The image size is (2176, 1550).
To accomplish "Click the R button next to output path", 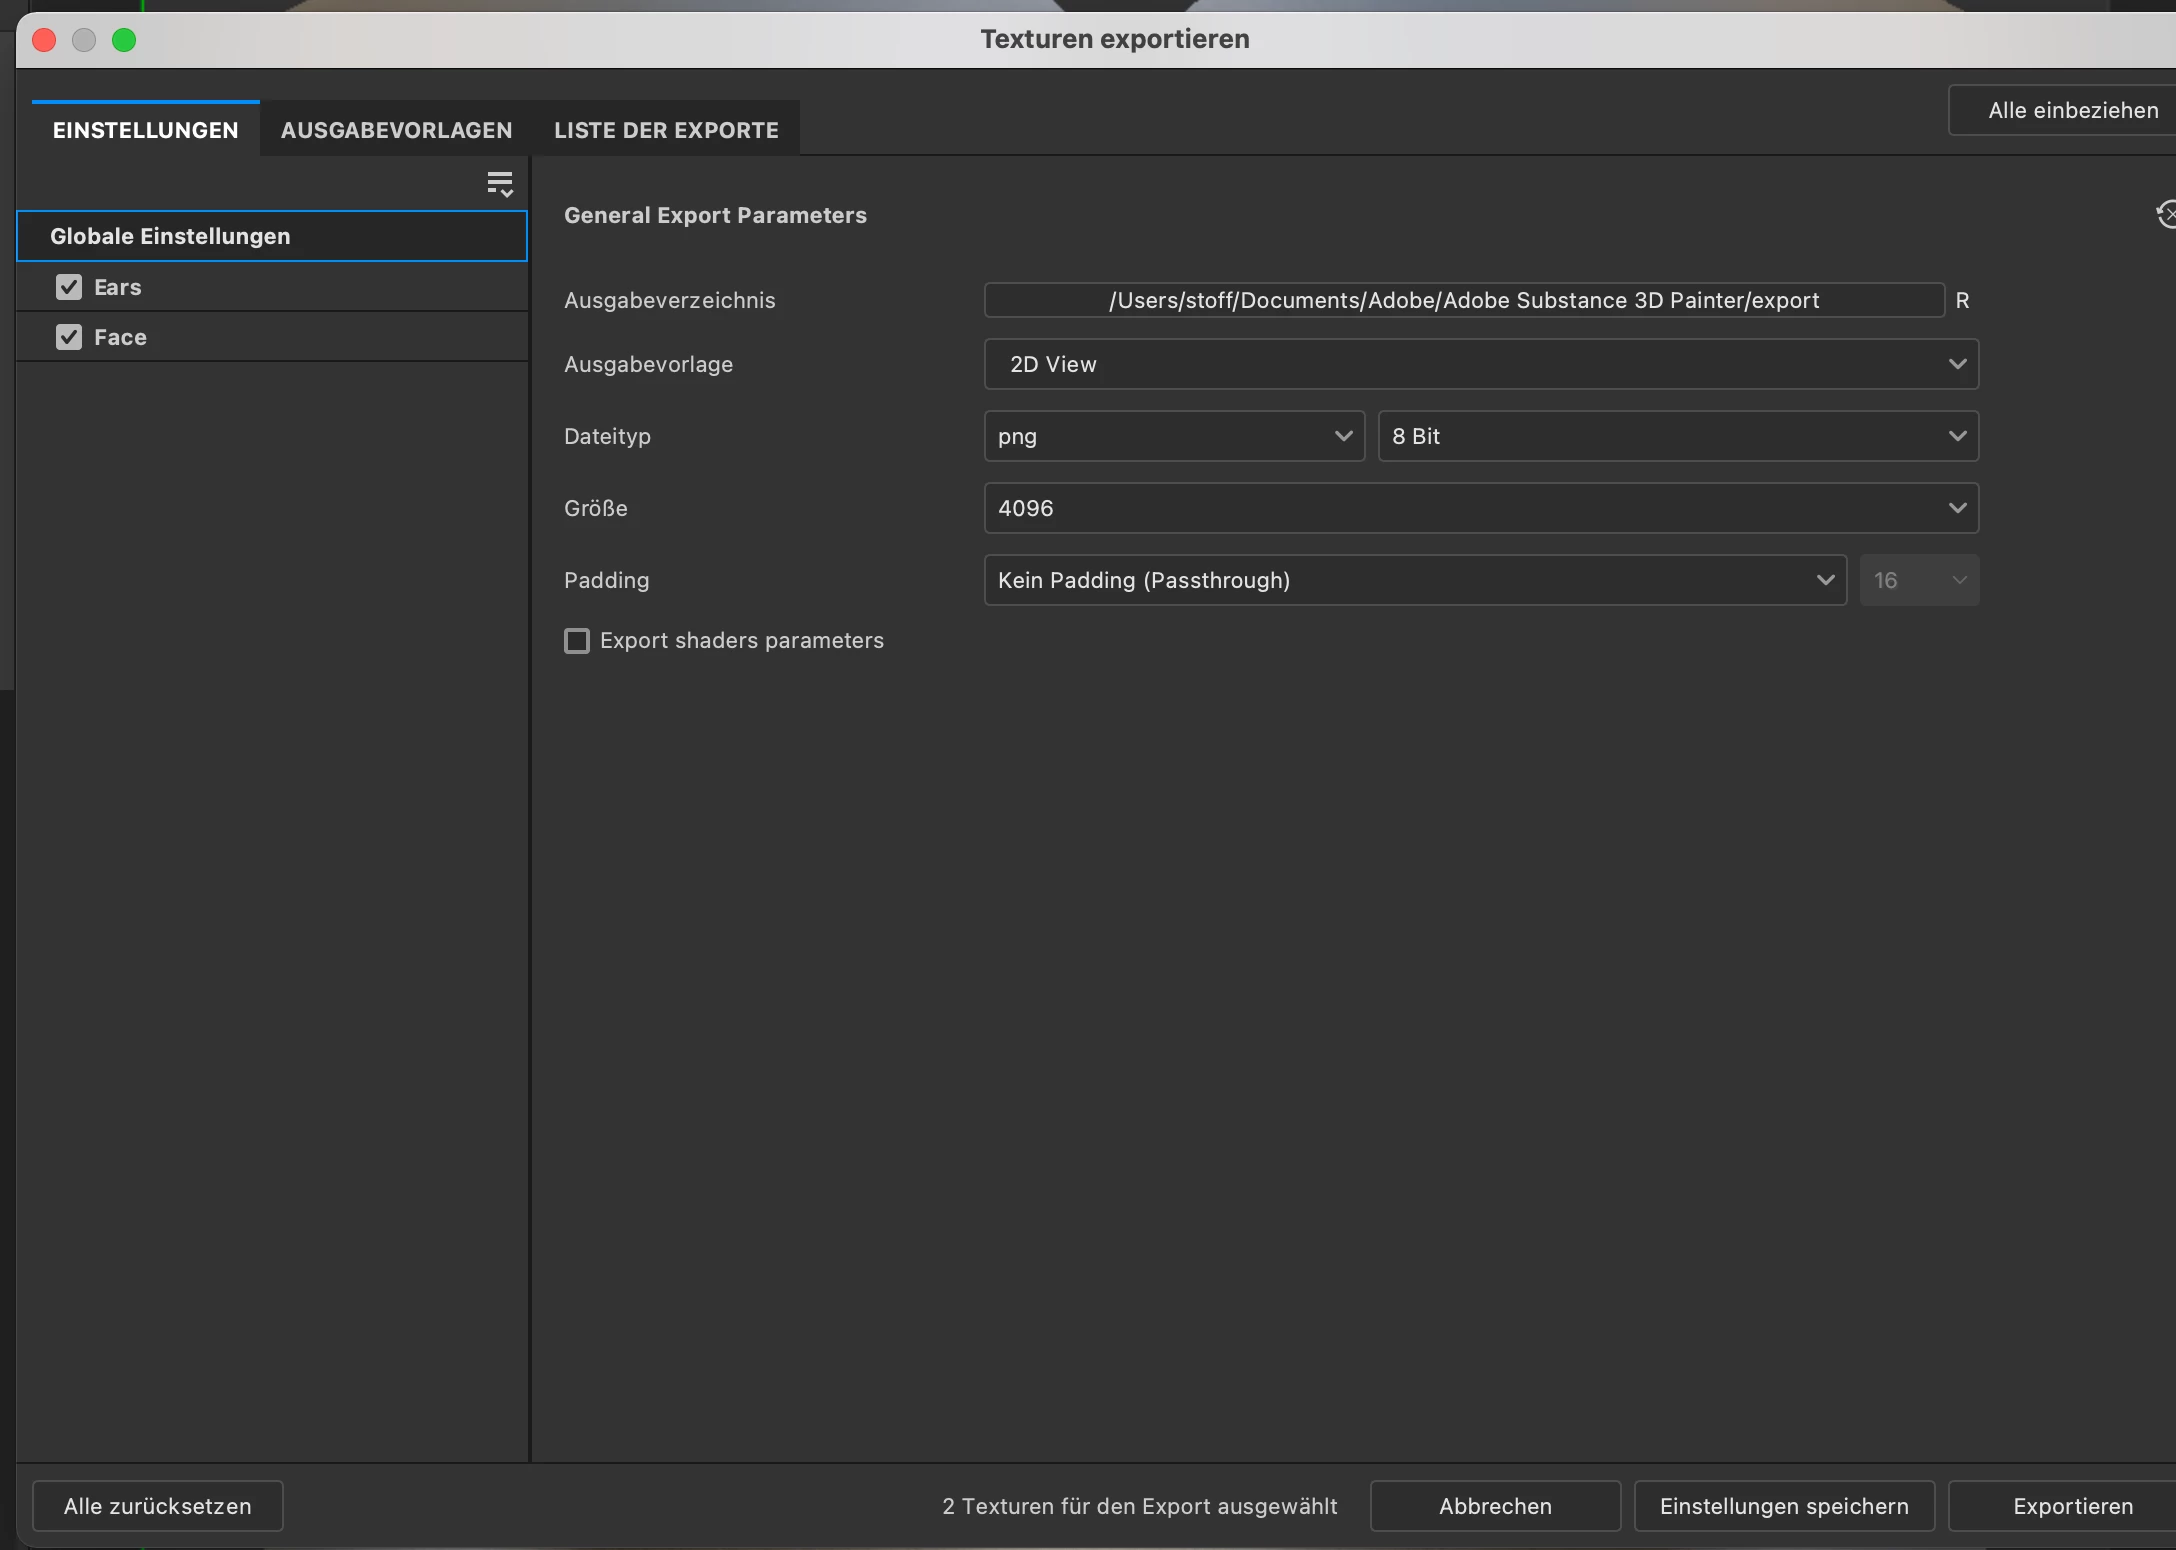I will click(1962, 300).
